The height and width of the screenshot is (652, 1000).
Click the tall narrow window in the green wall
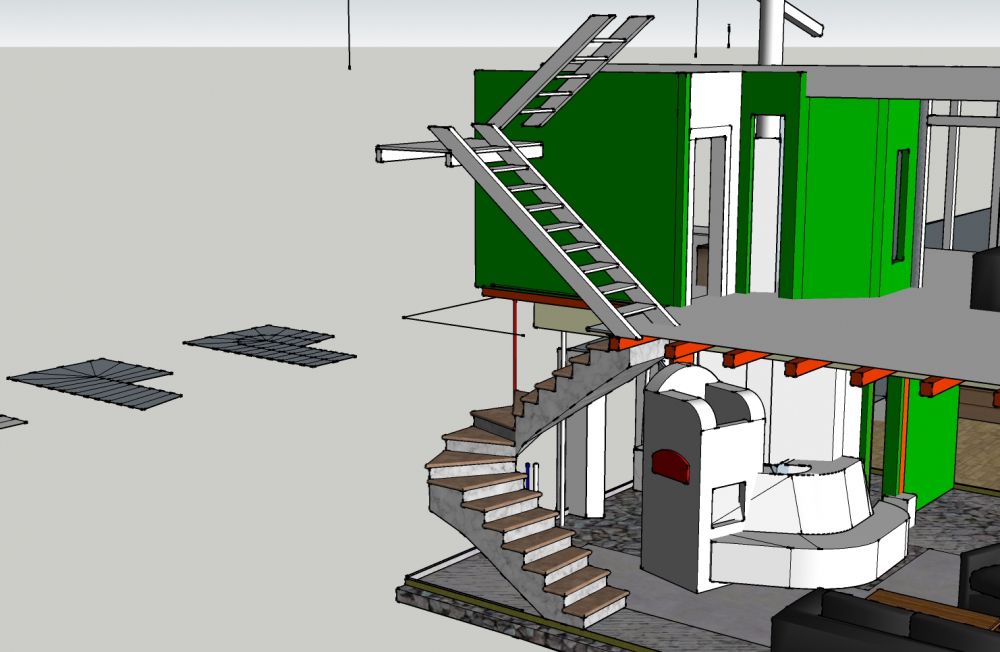pos(902,205)
